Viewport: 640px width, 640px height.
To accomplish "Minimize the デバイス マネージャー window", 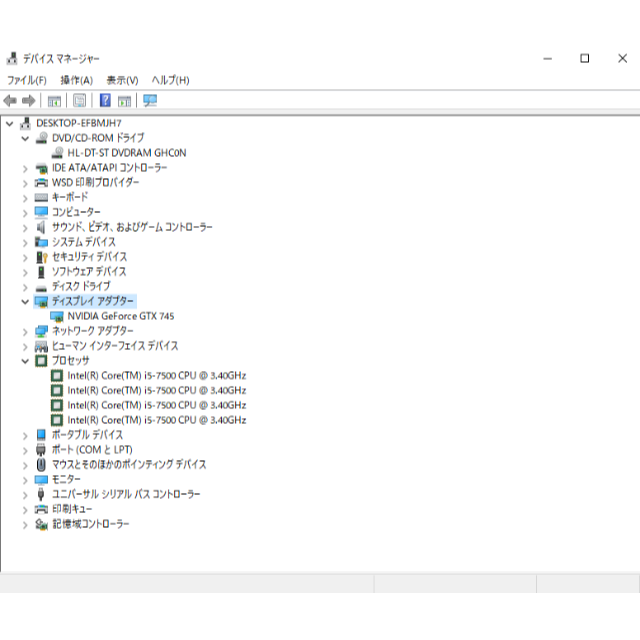I will (x=548, y=59).
